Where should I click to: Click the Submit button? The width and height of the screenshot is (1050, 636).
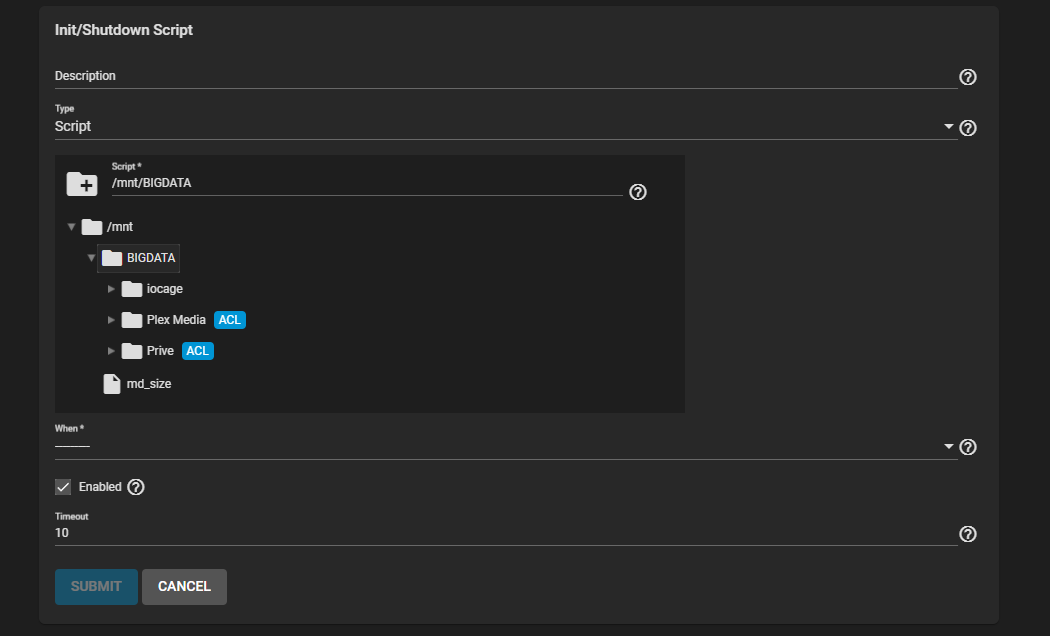pos(96,586)
